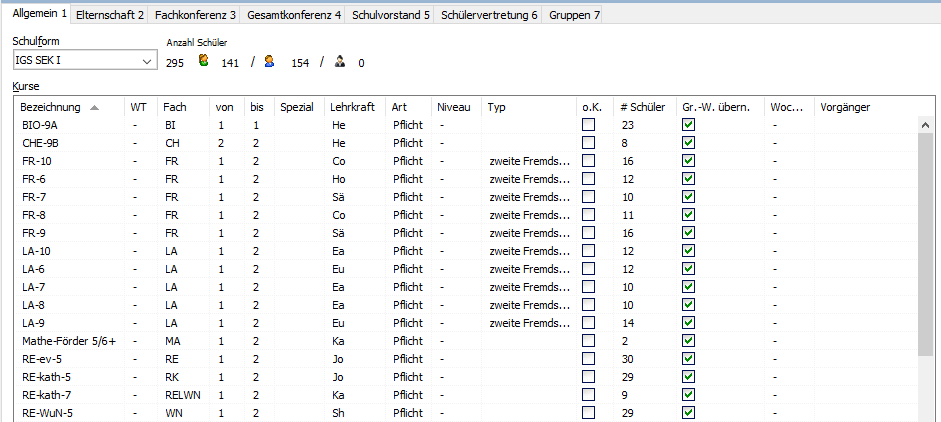Uncheck Gr.-W. übern. for CHE-9B

(x=688, y=143)
